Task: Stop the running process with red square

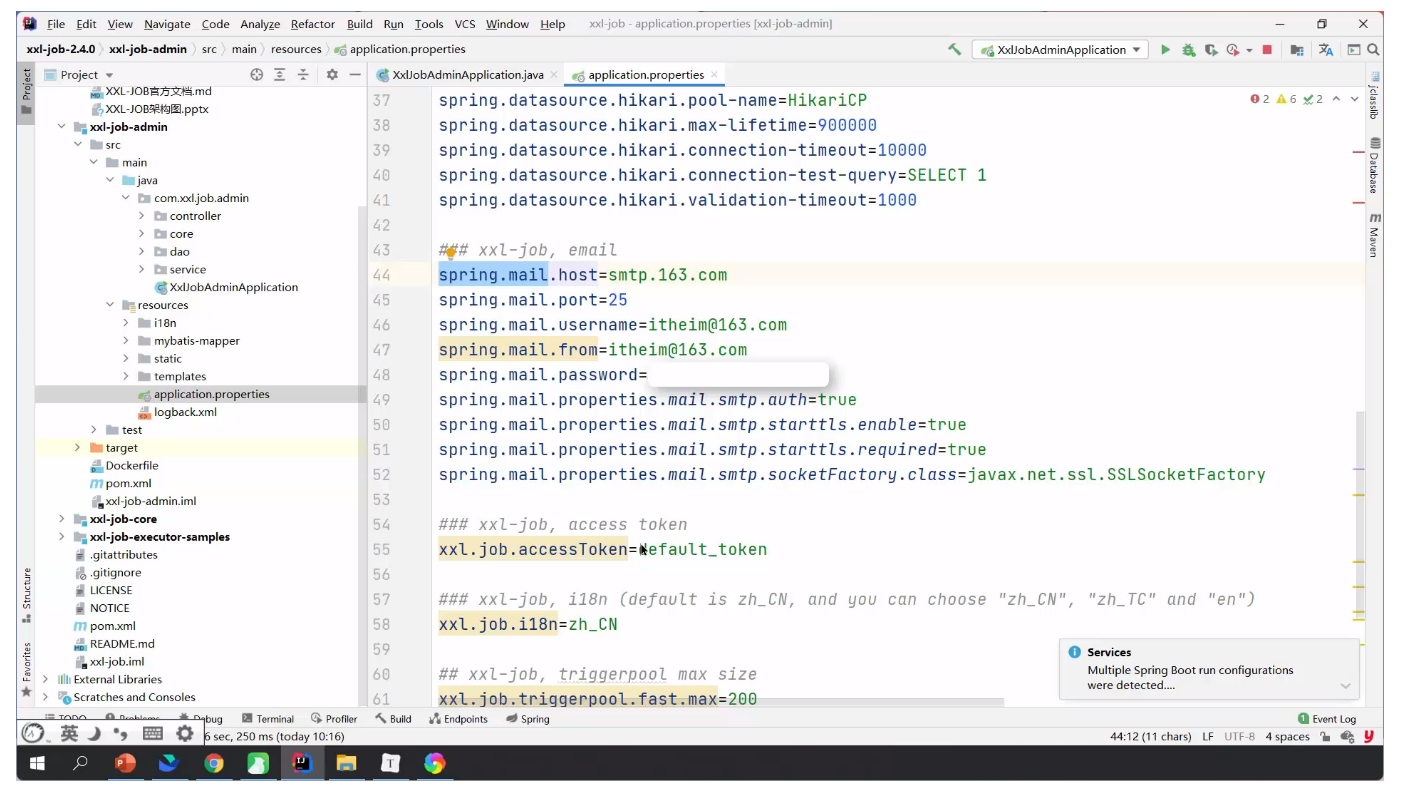Action: coord(1267,49)
